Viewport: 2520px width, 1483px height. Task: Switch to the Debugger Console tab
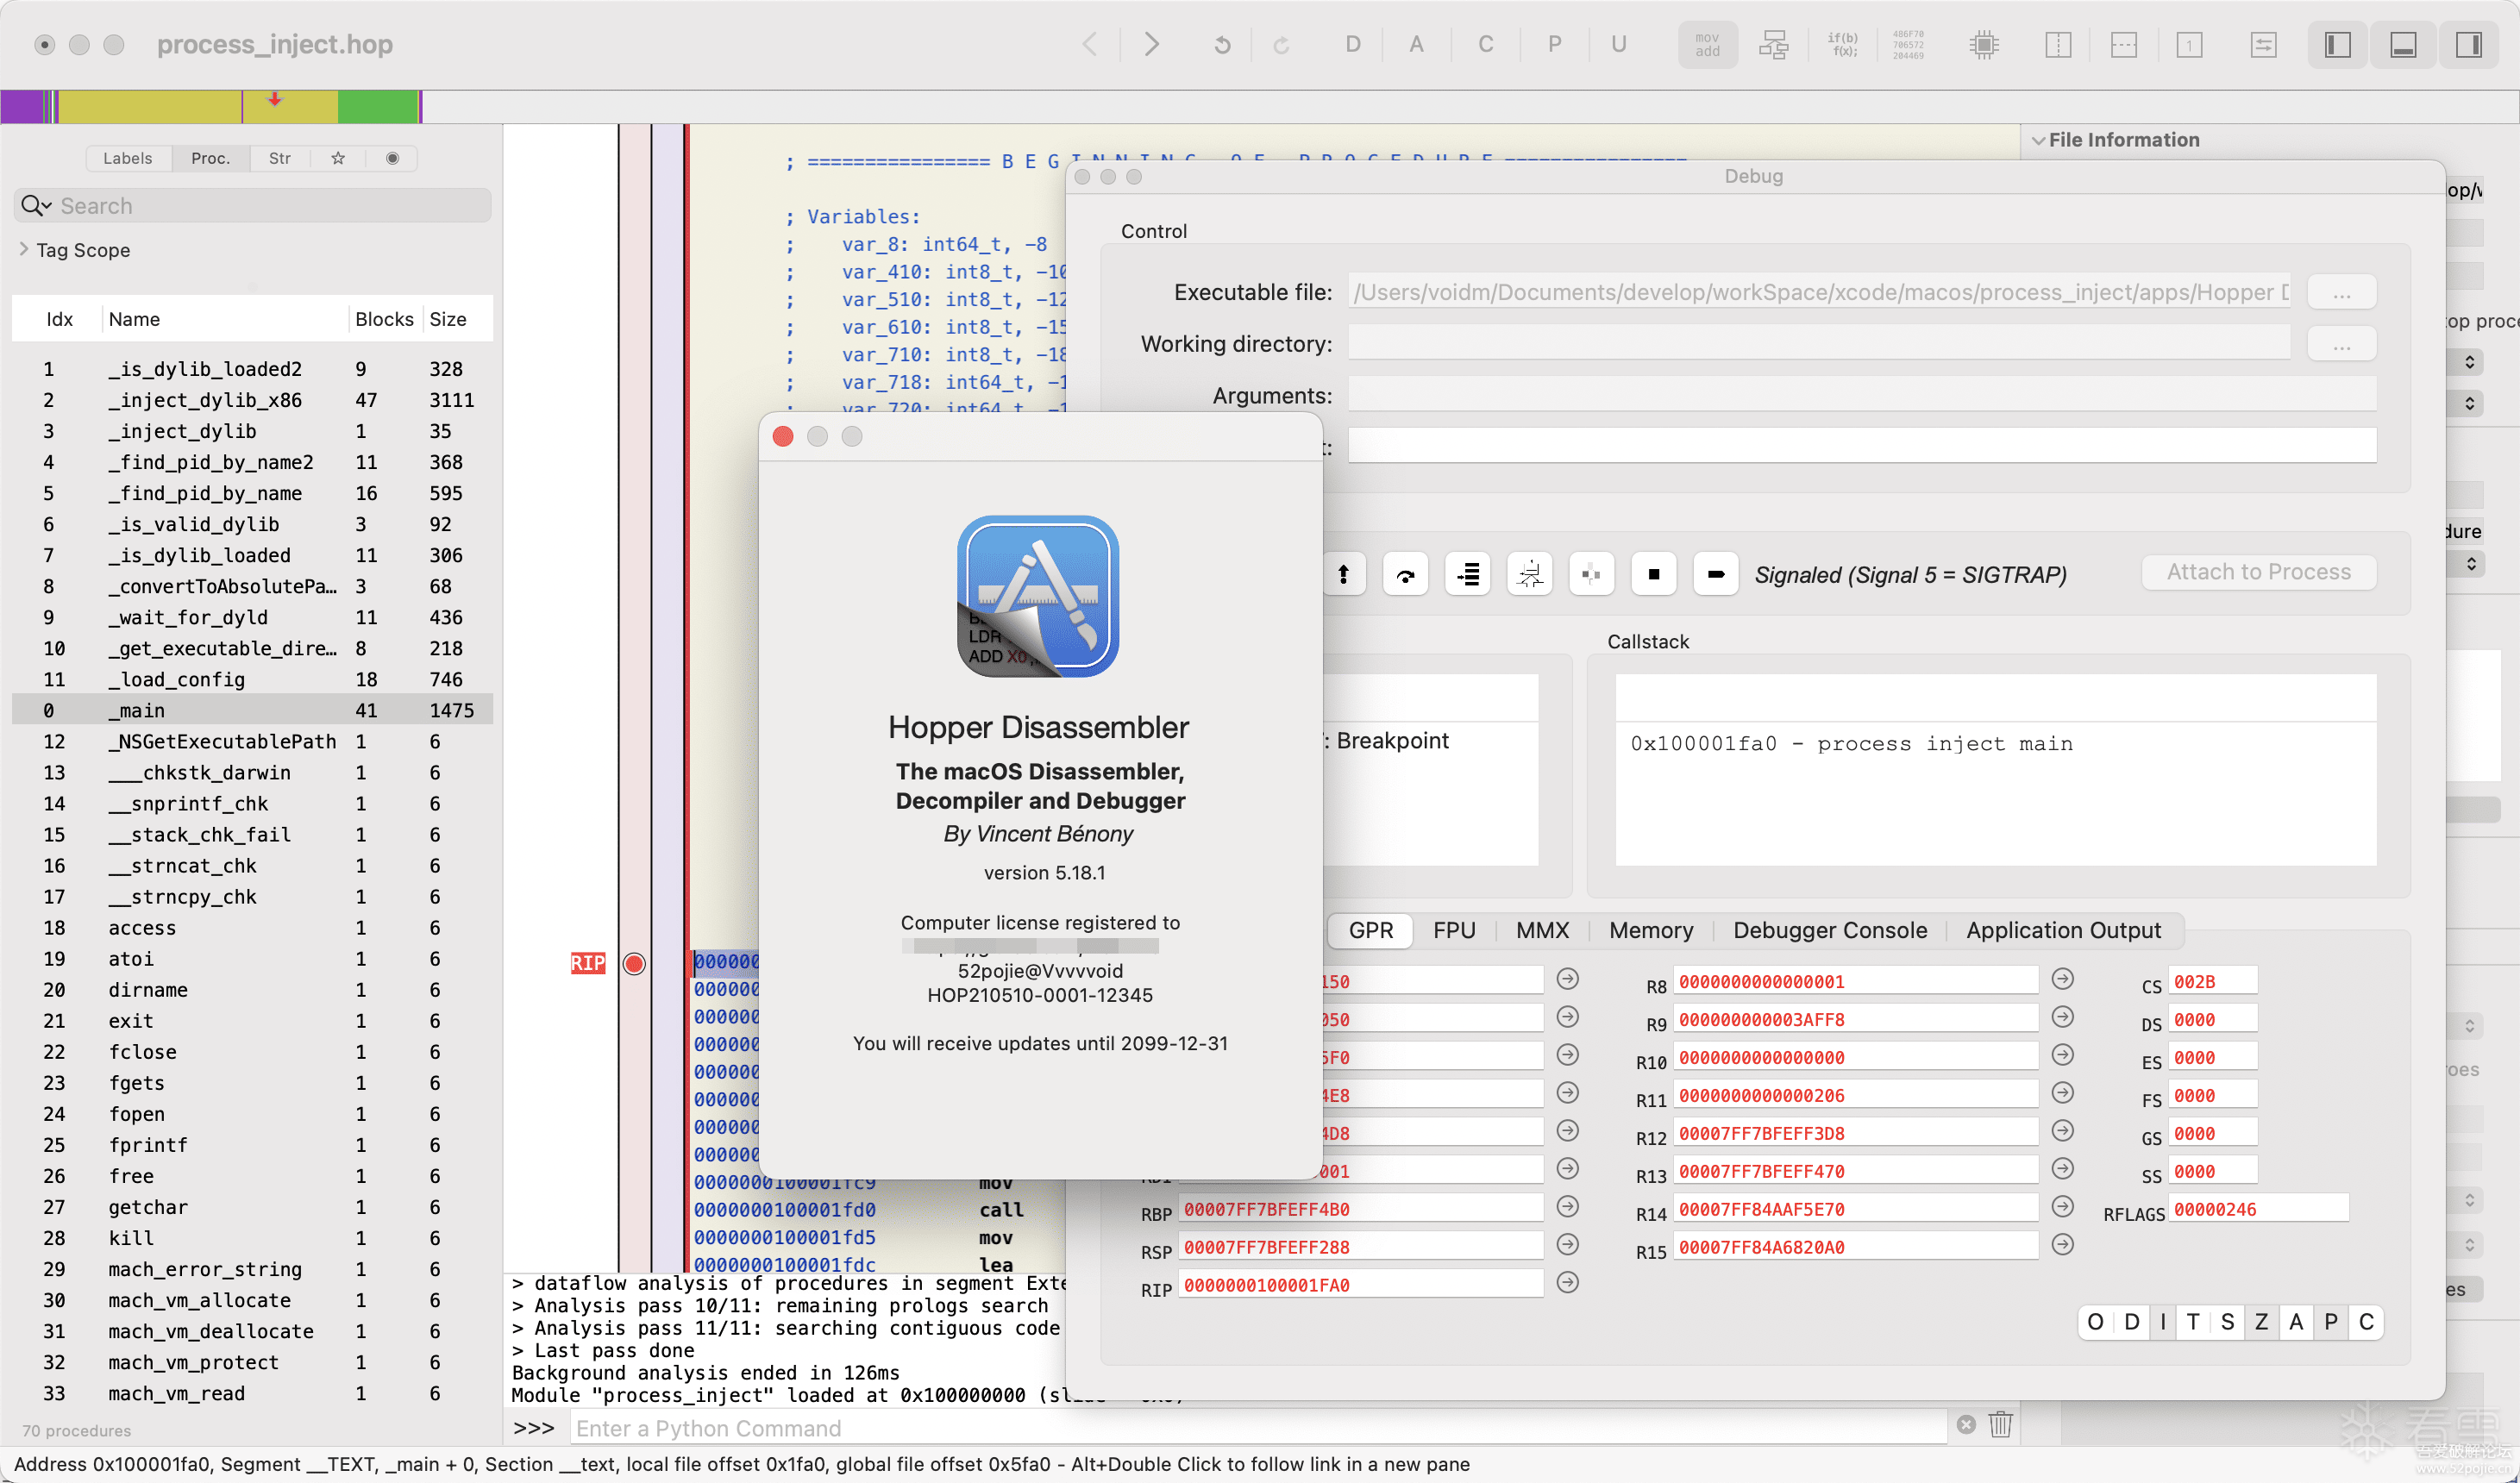(x=1830, y=930)
